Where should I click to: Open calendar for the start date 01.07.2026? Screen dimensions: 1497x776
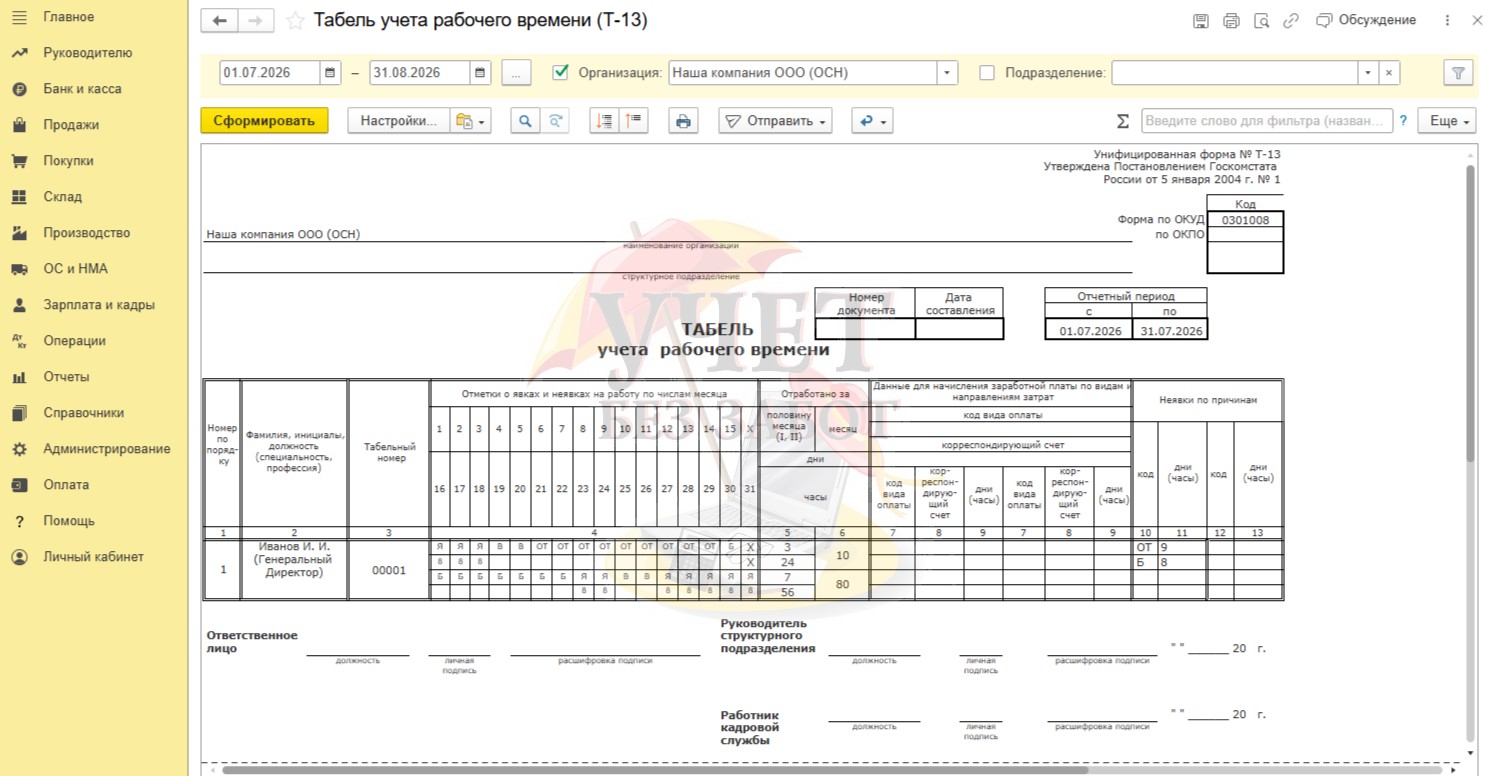pyautogui.click(x=331, y=73)
